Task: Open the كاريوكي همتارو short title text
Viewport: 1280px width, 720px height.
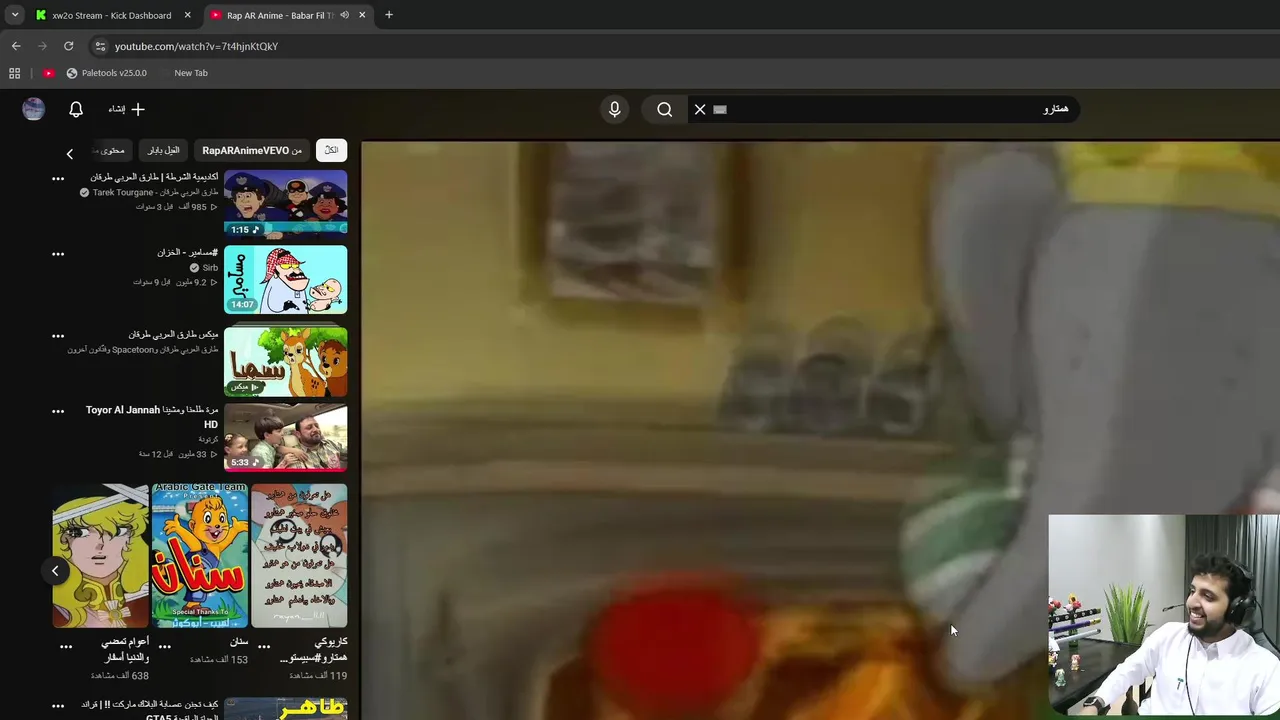Action: pyautogui.click(x=313, y=650)
